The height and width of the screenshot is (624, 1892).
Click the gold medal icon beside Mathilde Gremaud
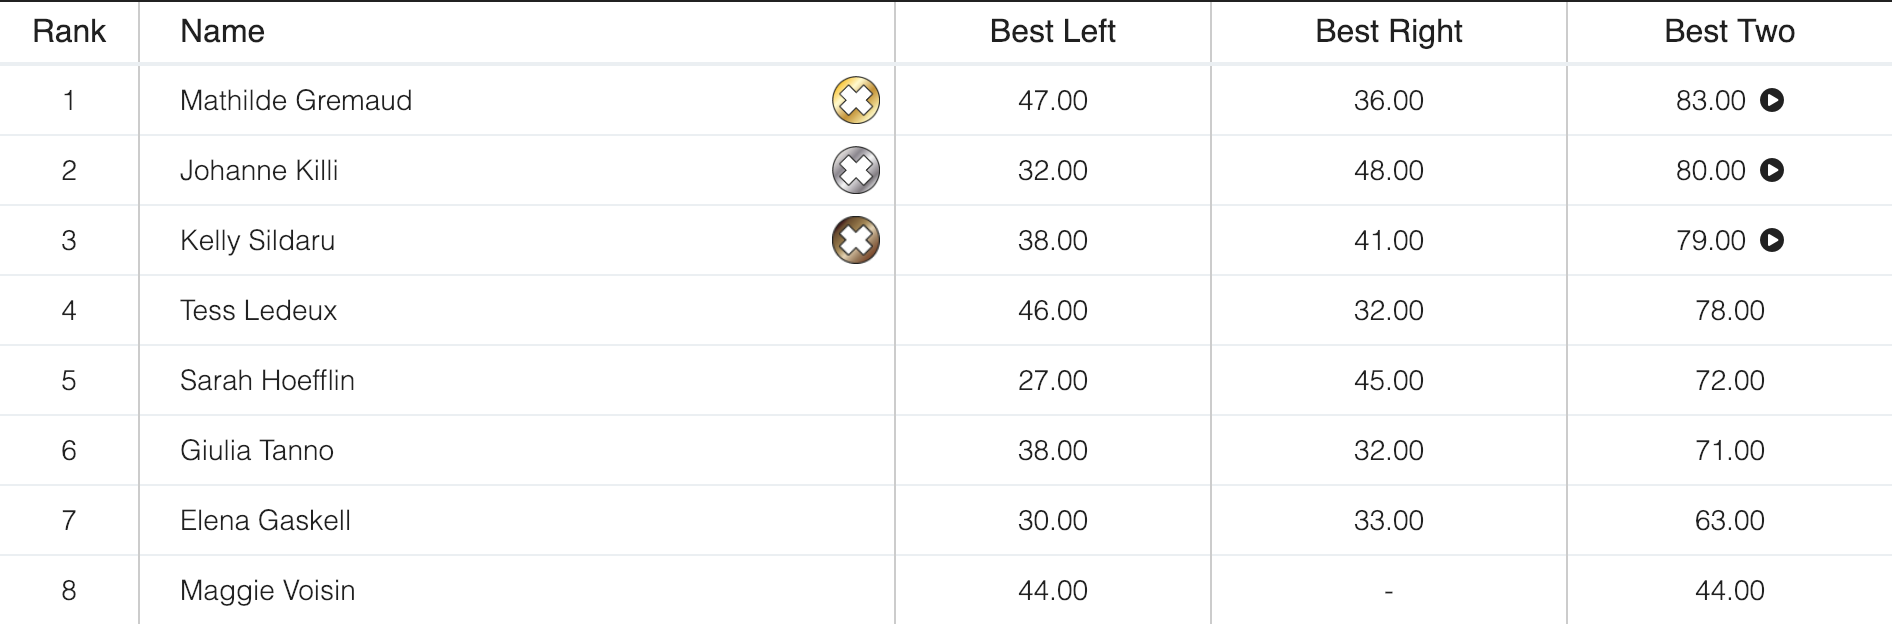(855, 100)
